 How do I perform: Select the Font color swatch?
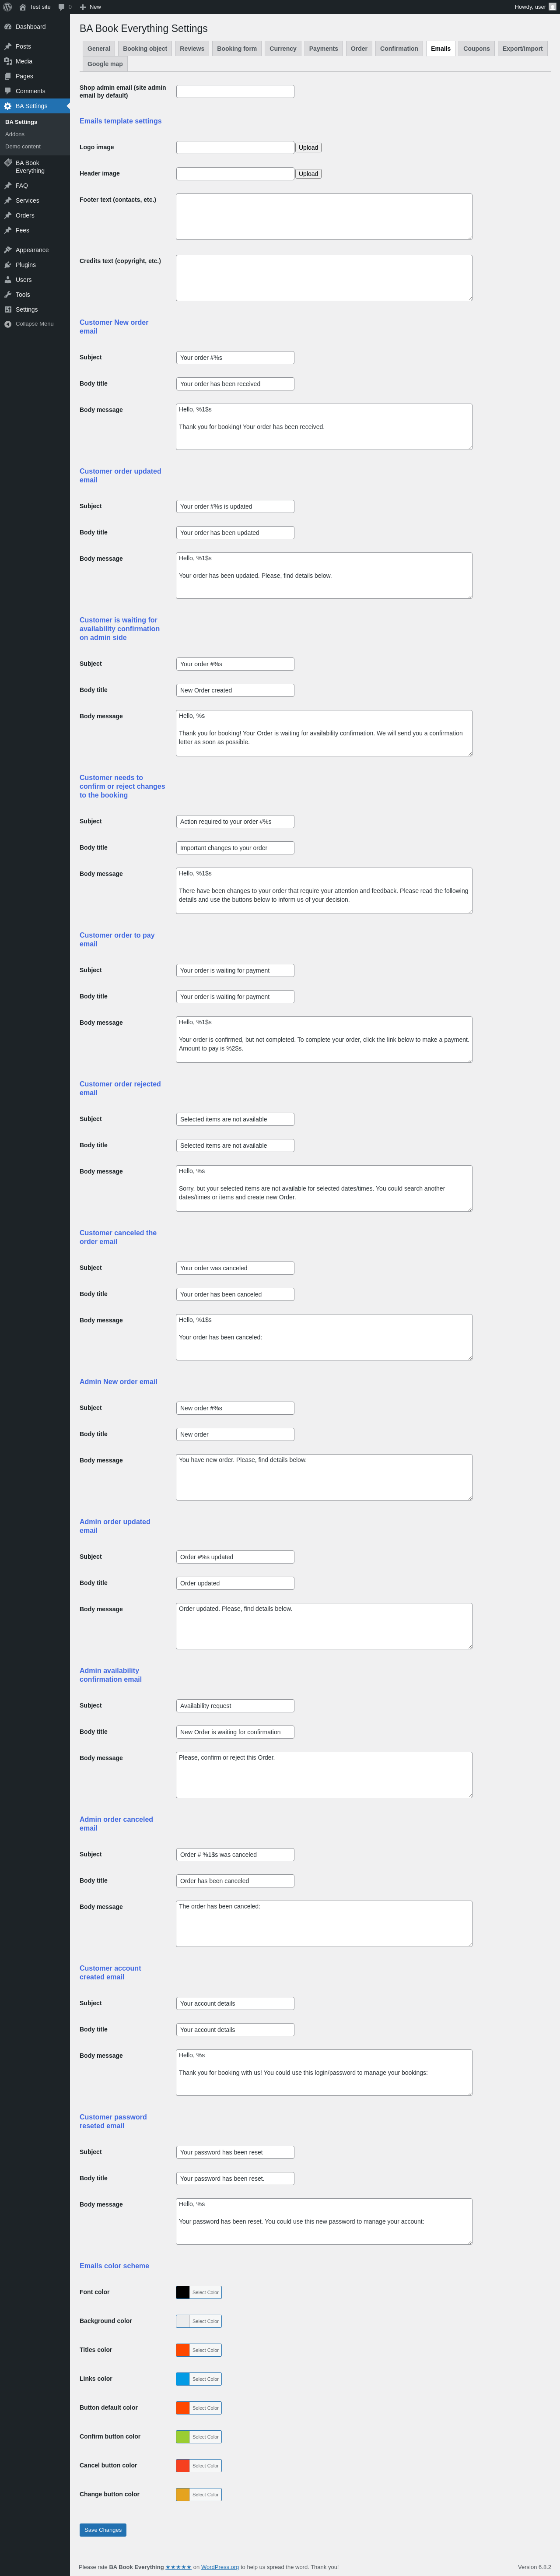coord(183,2292)
